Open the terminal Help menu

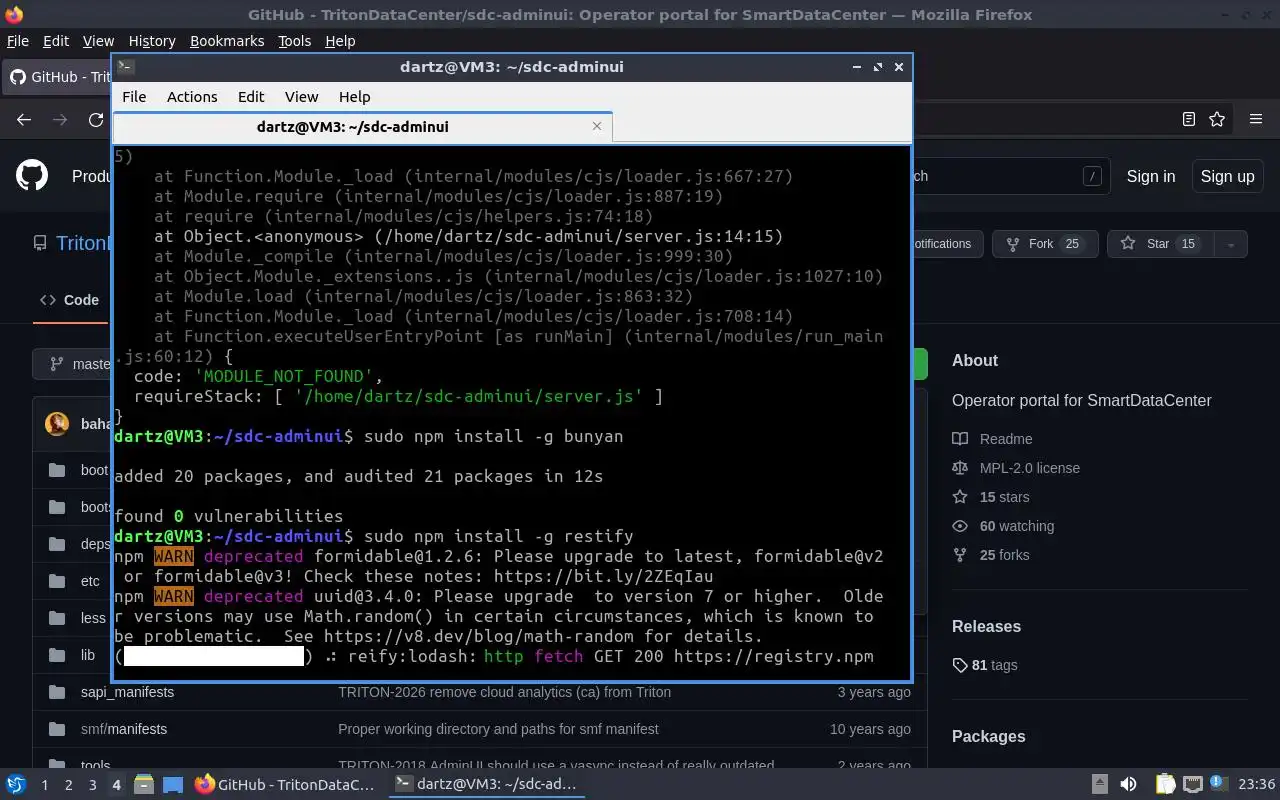click(354, 97)
